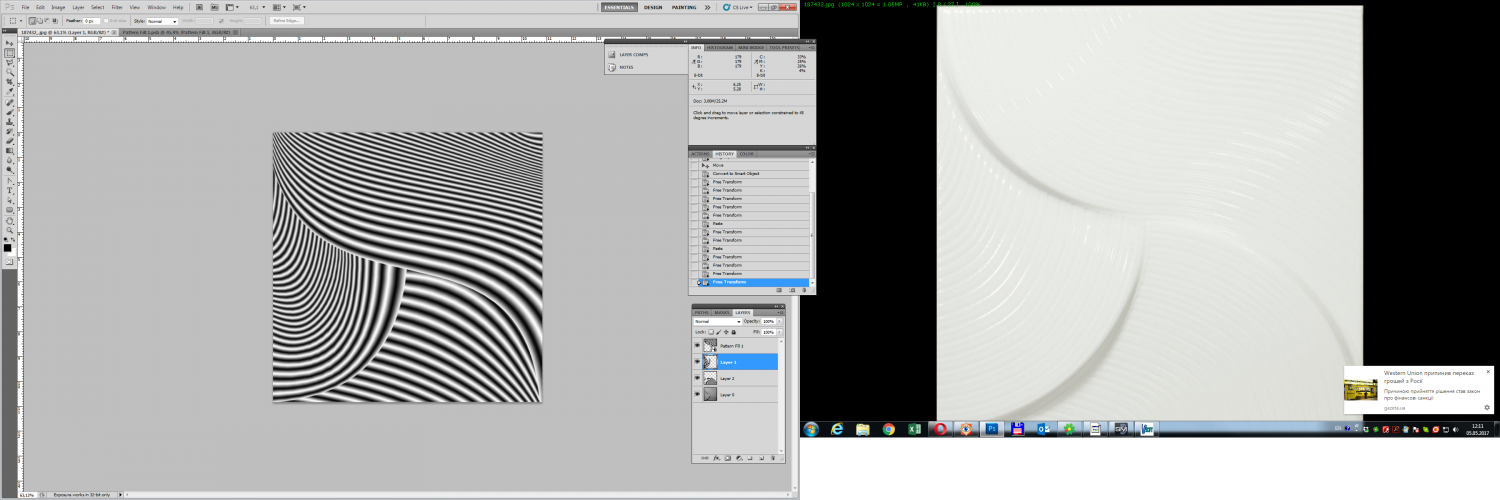Hide Layer 1 visibility eye
Viewport: 1500px width, 500px height.
[x=697, y=362]
